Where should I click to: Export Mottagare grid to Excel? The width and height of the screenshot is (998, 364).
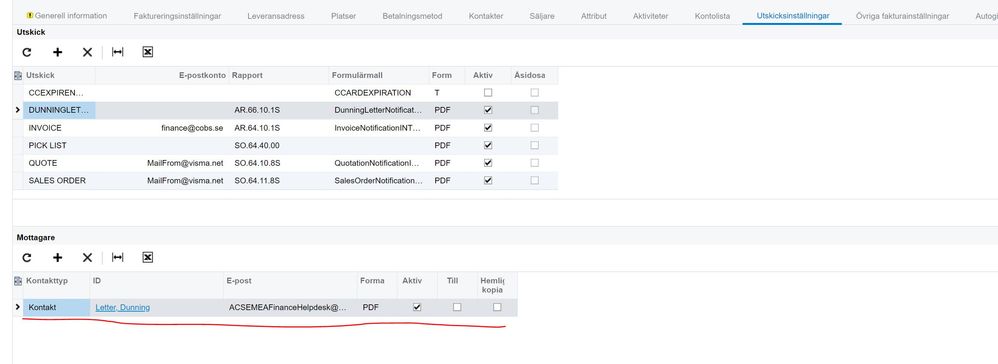point(148,258)
